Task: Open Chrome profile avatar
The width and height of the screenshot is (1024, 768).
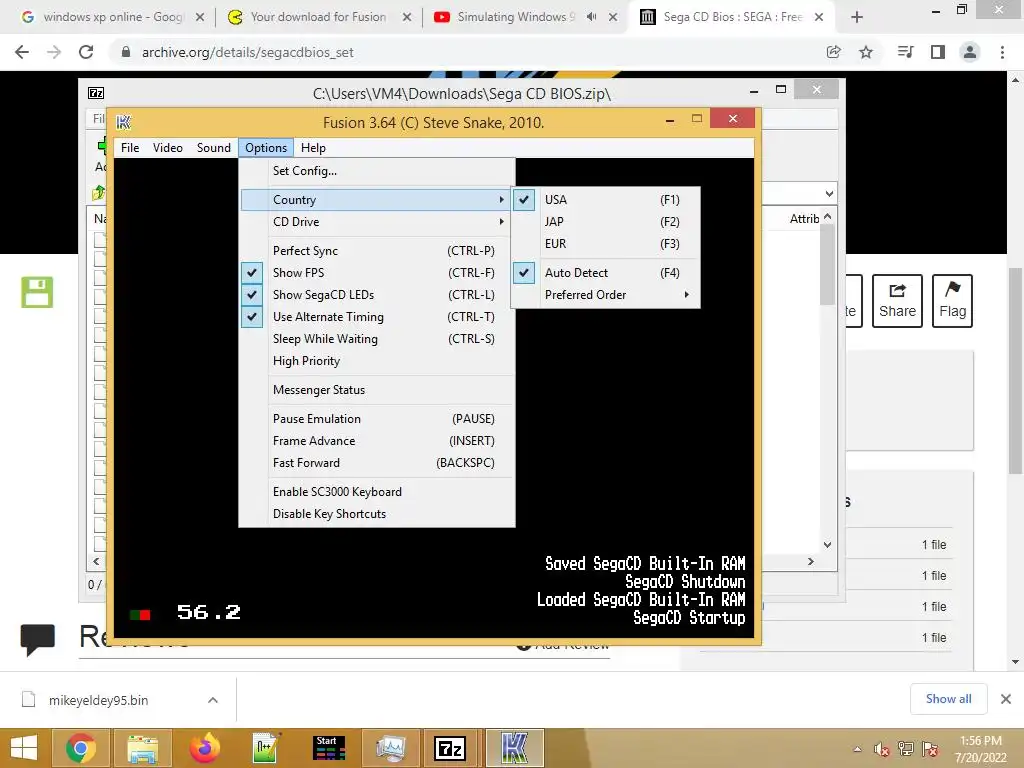Action: [x=970, y=52]
